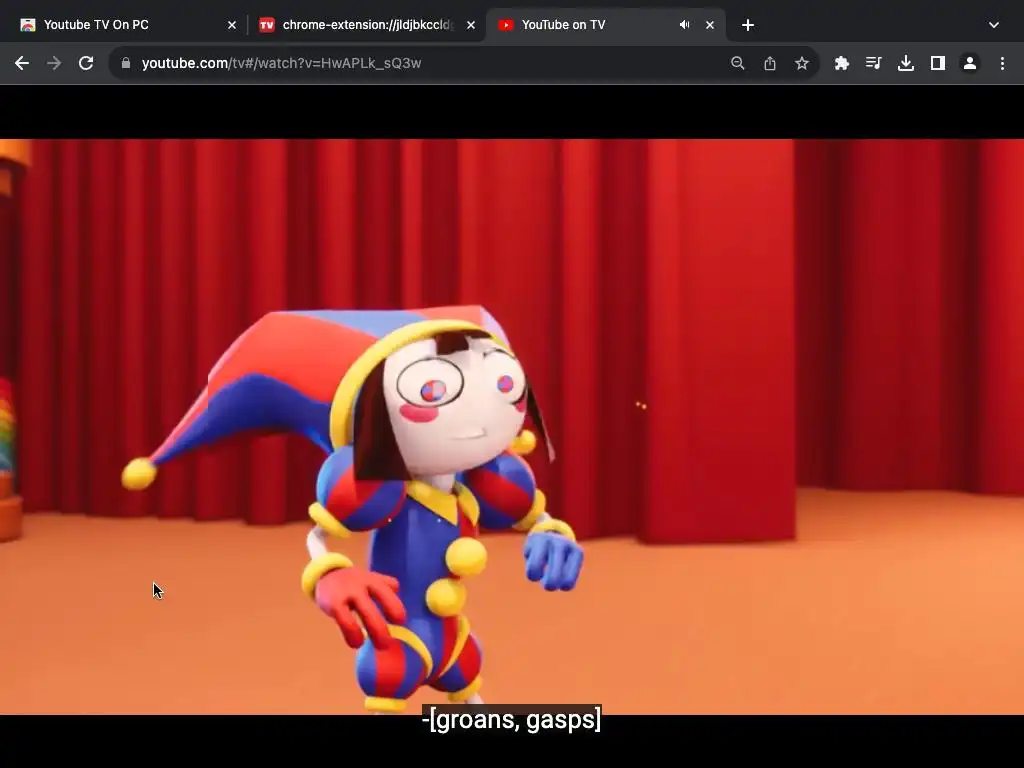Close the 'Youtube TV On PC' tab
Screen dimensions: 1024x768
click(232, 25)
